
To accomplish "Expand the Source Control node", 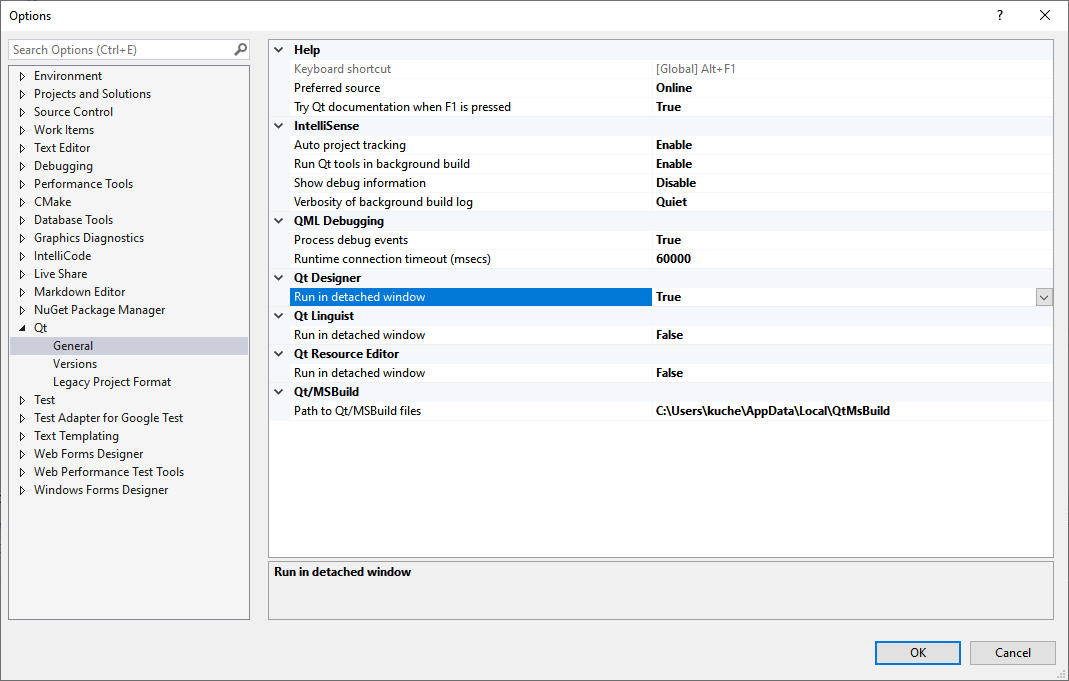I will click(x=22, y=112).
